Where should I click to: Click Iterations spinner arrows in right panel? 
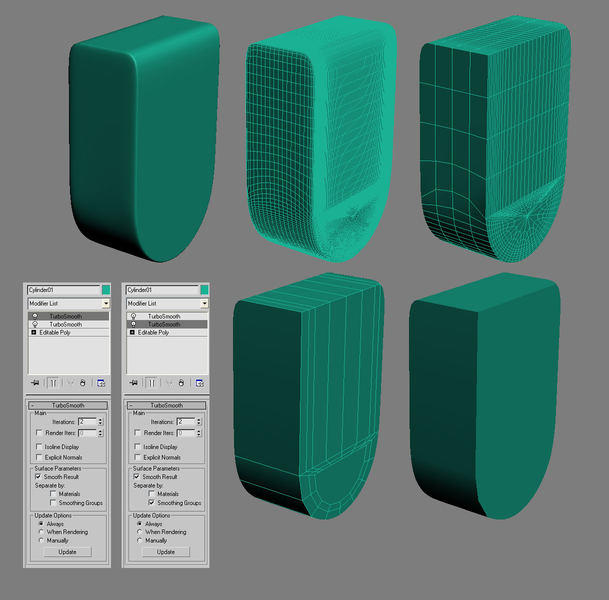[x=199, y=421]
